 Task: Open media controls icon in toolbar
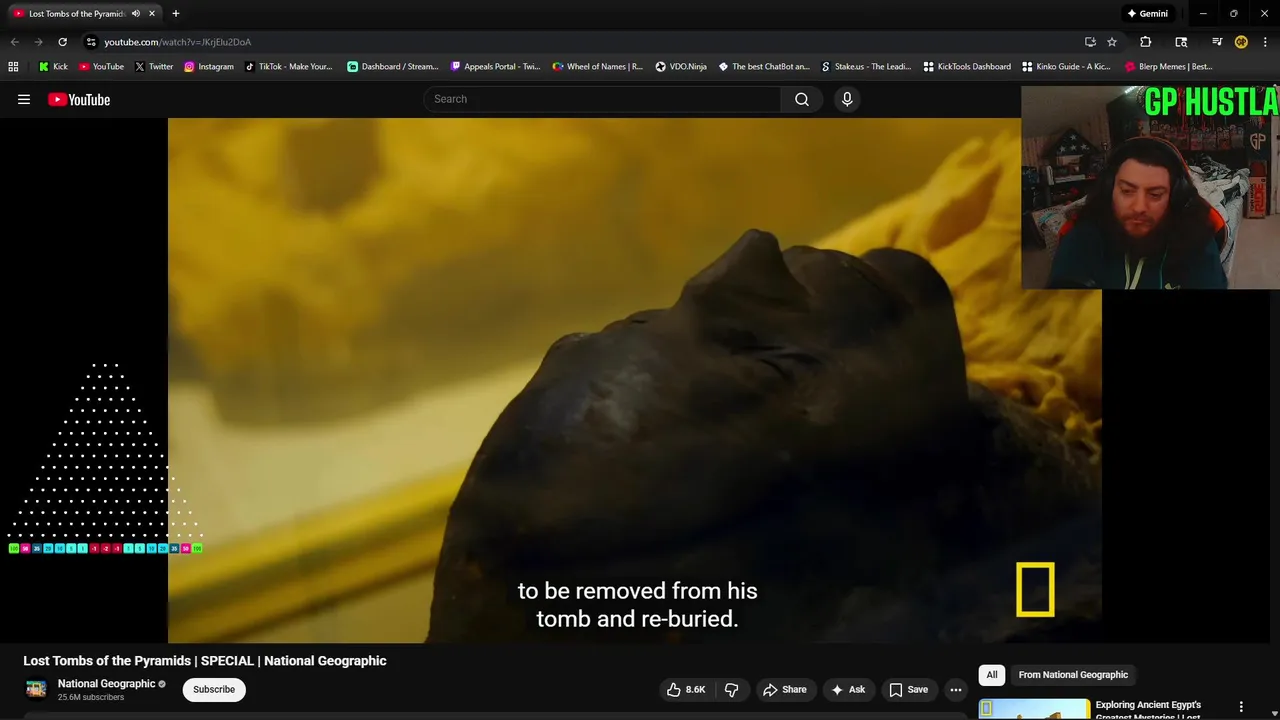tap(1217, 42)
